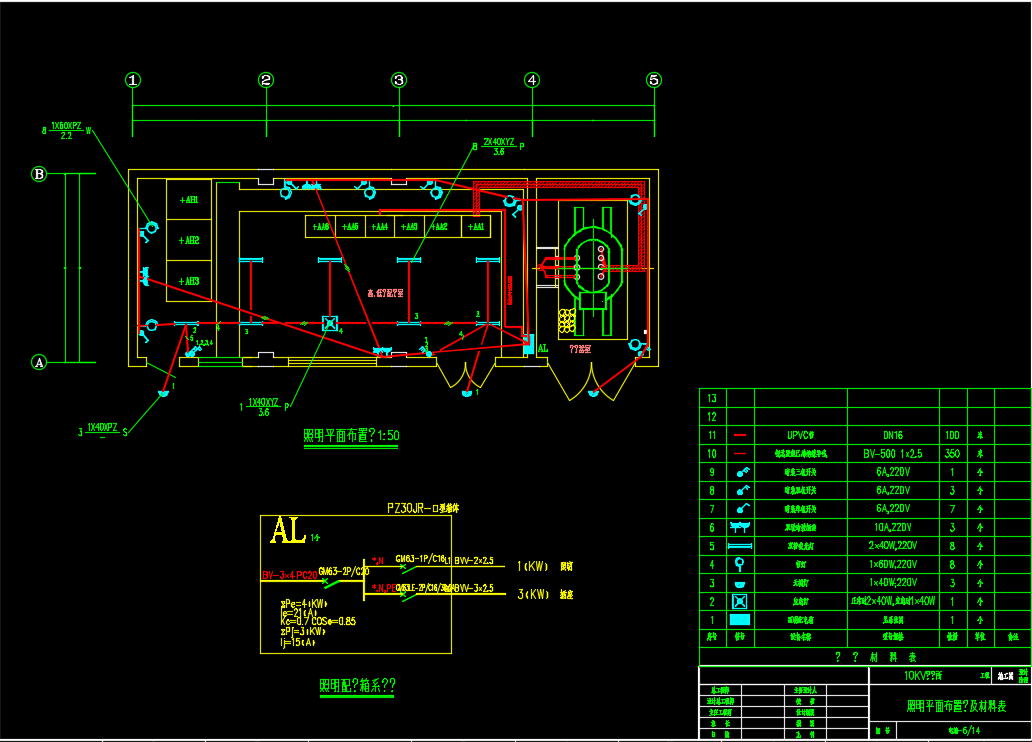1032x742 pixels.
Task: Click the BVV-3×2.5 circuit cable label
Action: tap(474, 588)
